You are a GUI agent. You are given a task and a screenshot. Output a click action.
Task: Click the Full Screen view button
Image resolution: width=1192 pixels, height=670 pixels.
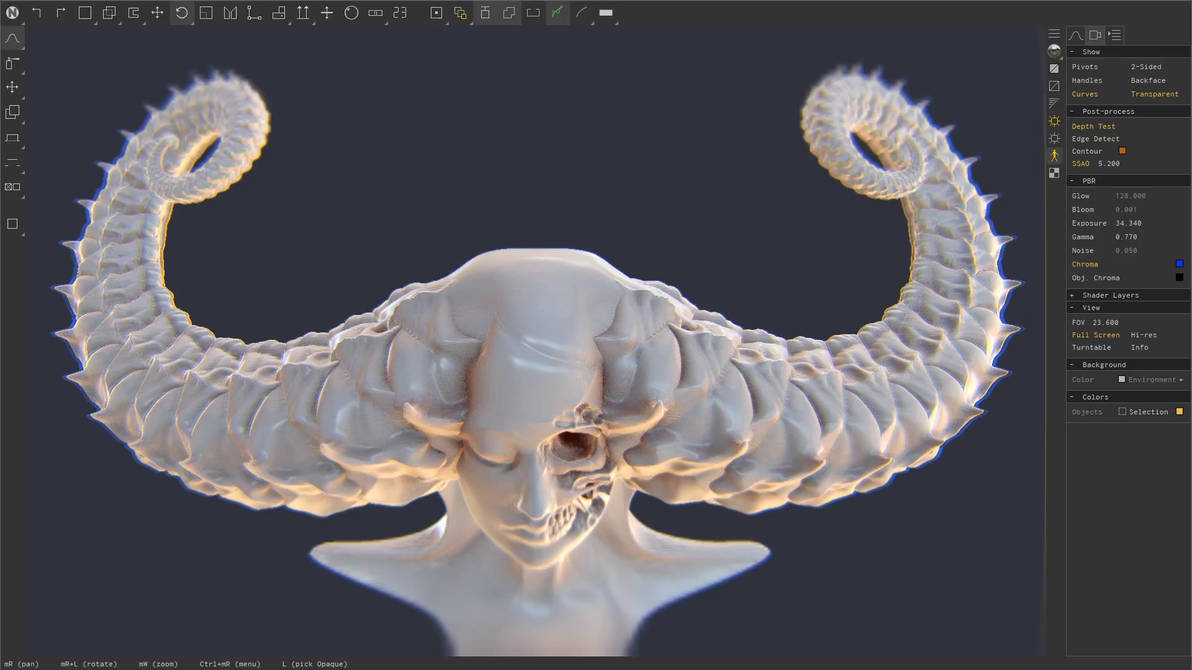point(1095,335)
